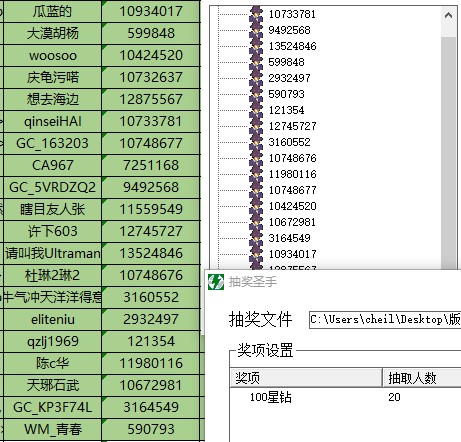Click the user icon beside 10733781
This screenshot has height=442, width=461.
coord(256,14)
